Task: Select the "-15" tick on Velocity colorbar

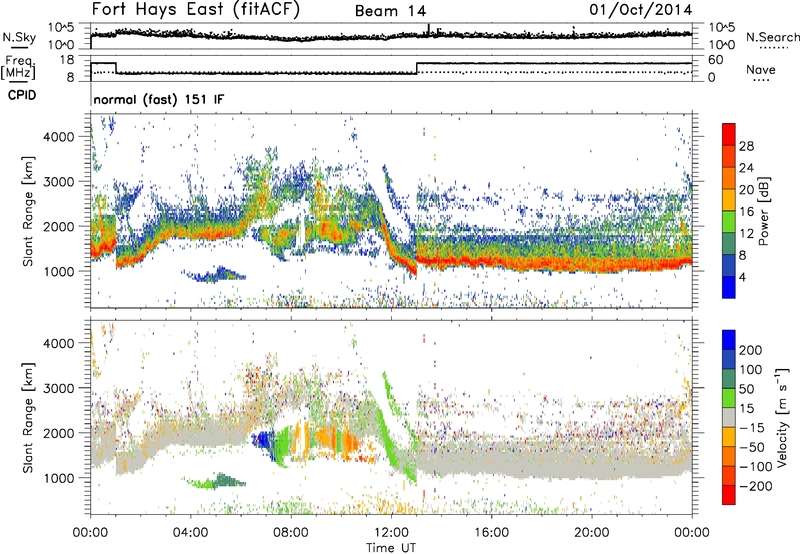Action: click(x=752, y=428)
